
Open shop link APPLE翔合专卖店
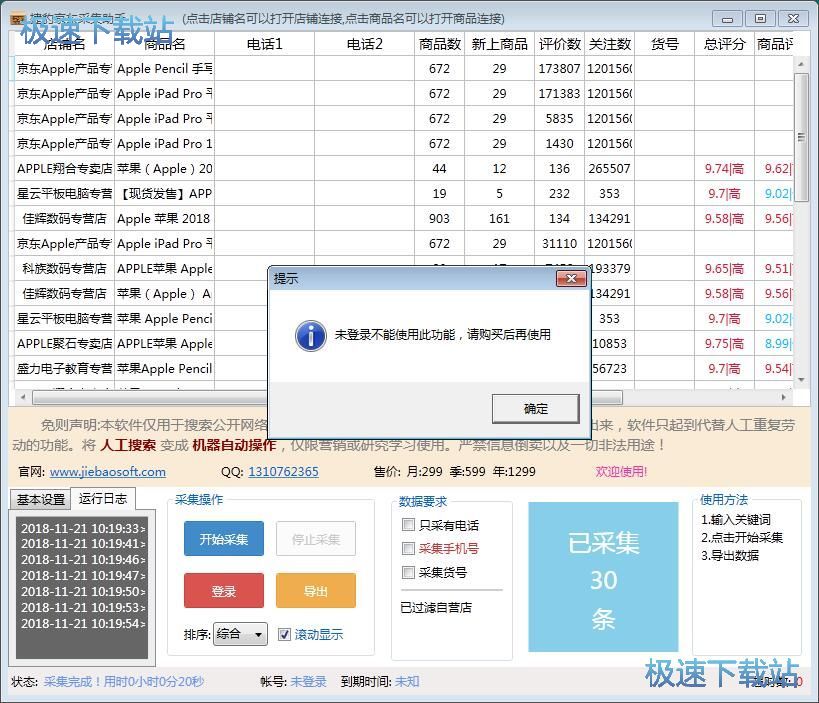pos(64,169)
